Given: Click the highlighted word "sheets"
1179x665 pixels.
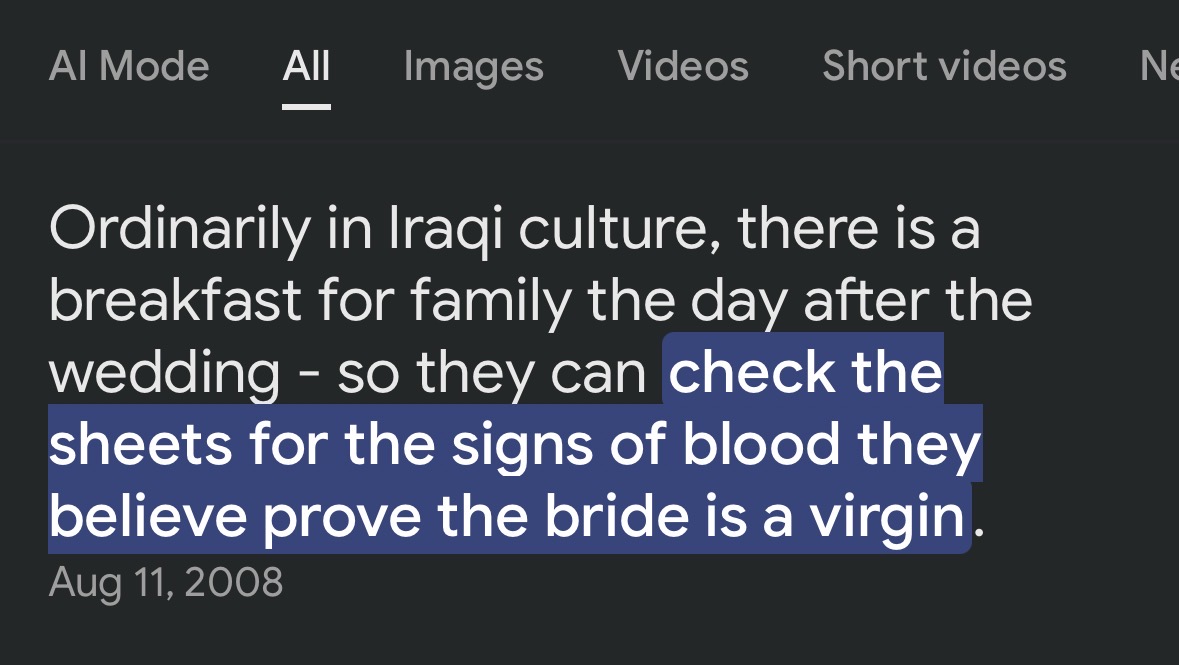Looking at the screenshot, I should [140, 445].
